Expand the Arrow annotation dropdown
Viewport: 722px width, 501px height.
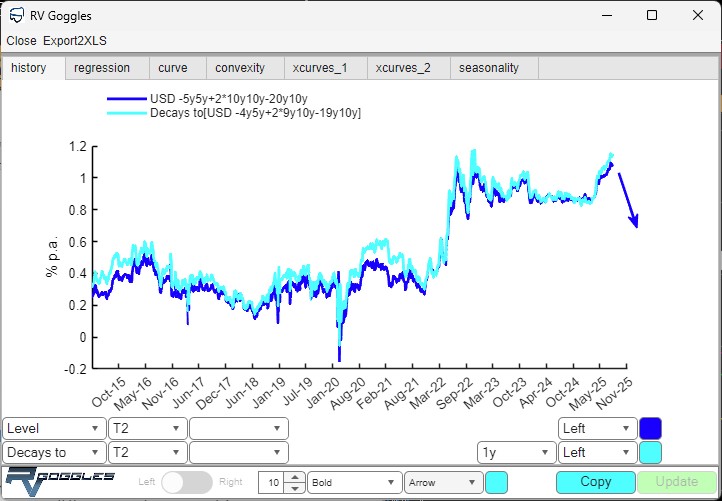[x=443, y=483]
